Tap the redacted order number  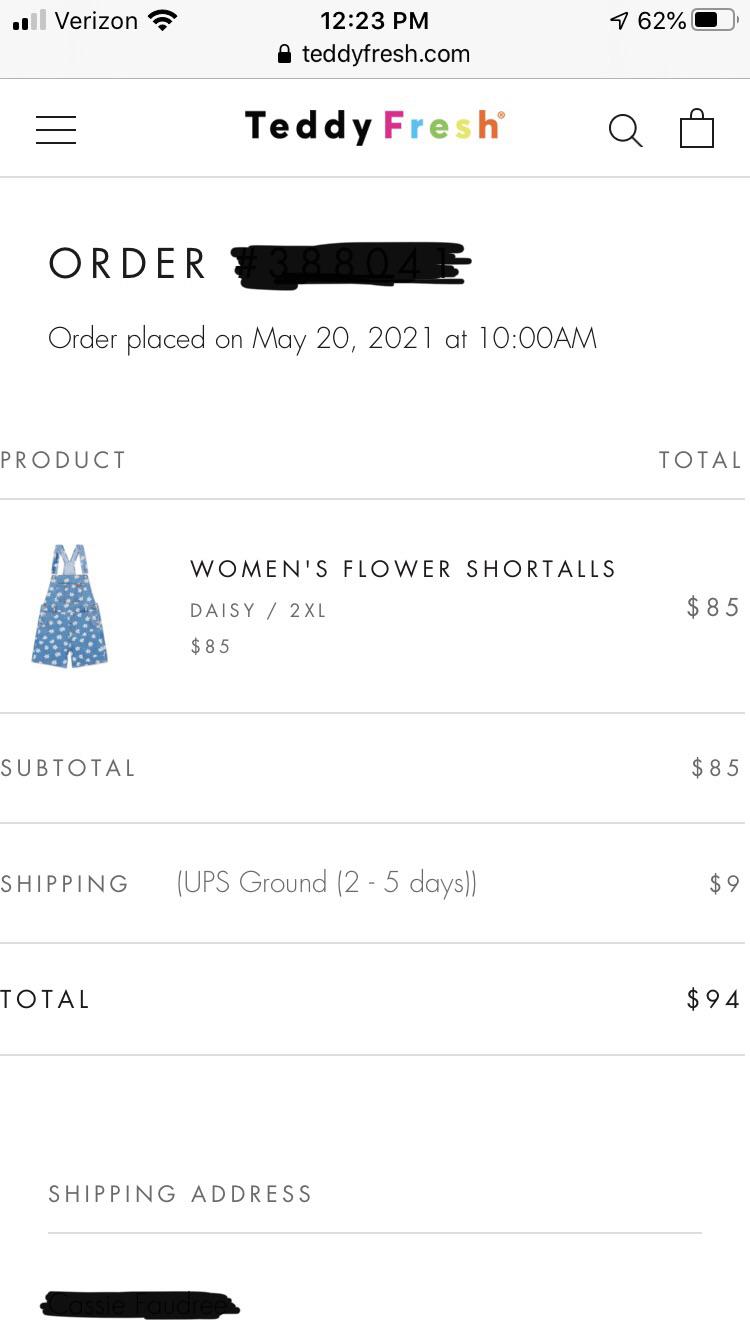tap(350, 264)
